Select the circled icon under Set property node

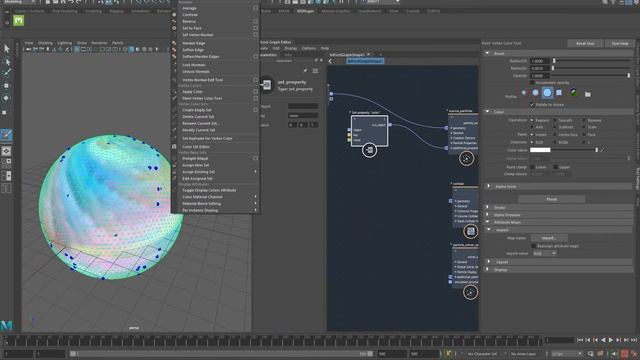(x=369, y=150)
